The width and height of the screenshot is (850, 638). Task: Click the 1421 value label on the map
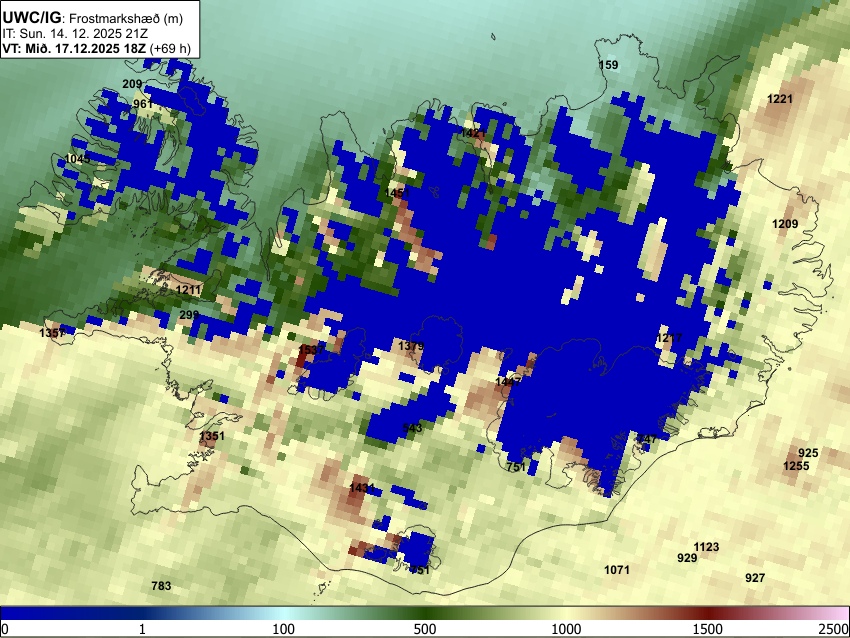[474, 133]
